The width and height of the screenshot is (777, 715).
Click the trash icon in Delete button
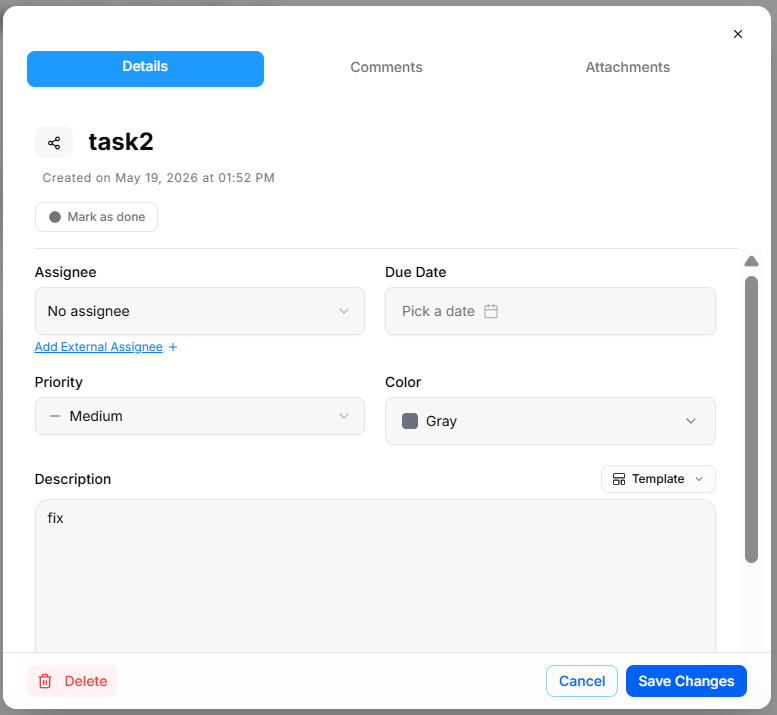[45, 681]
